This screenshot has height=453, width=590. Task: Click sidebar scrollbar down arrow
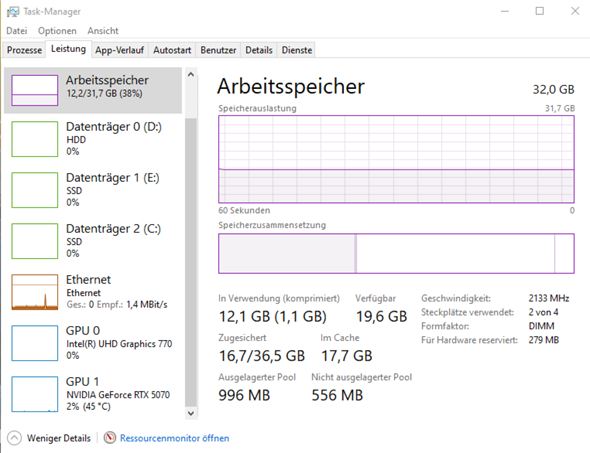(191, 413)
